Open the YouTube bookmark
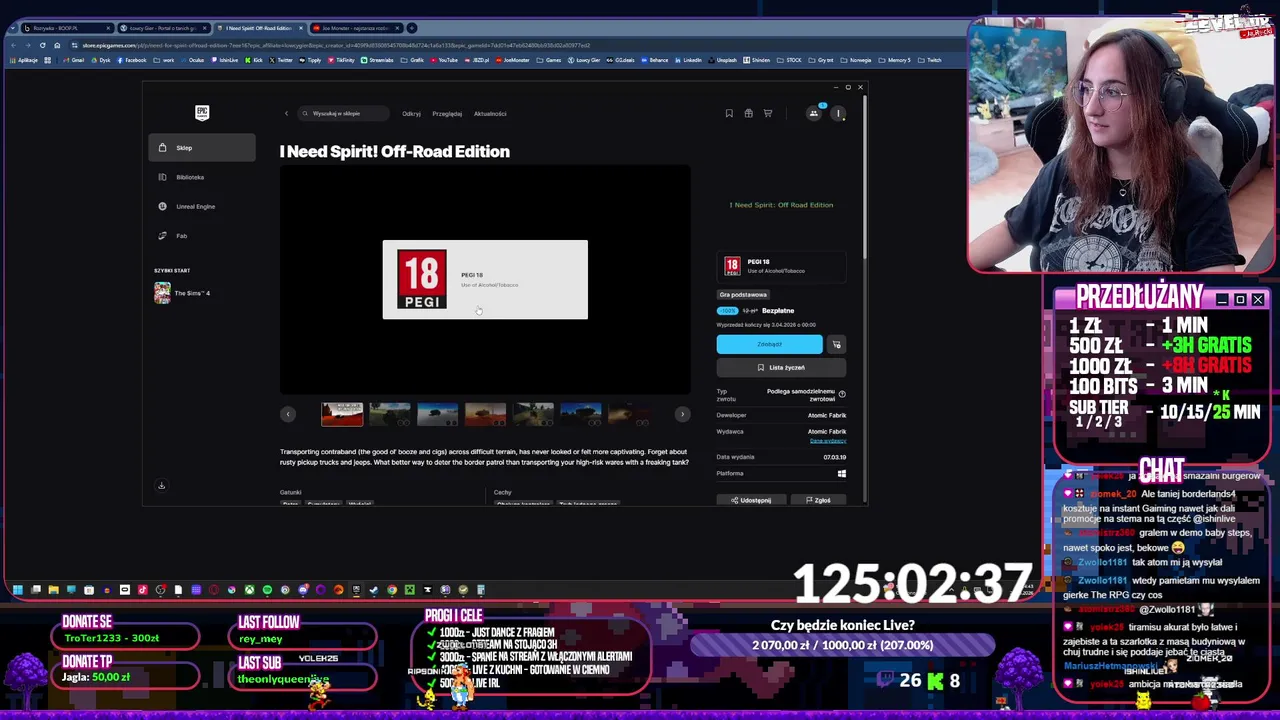The width and height of the screenshot is (1280, 720). point(444,60)
